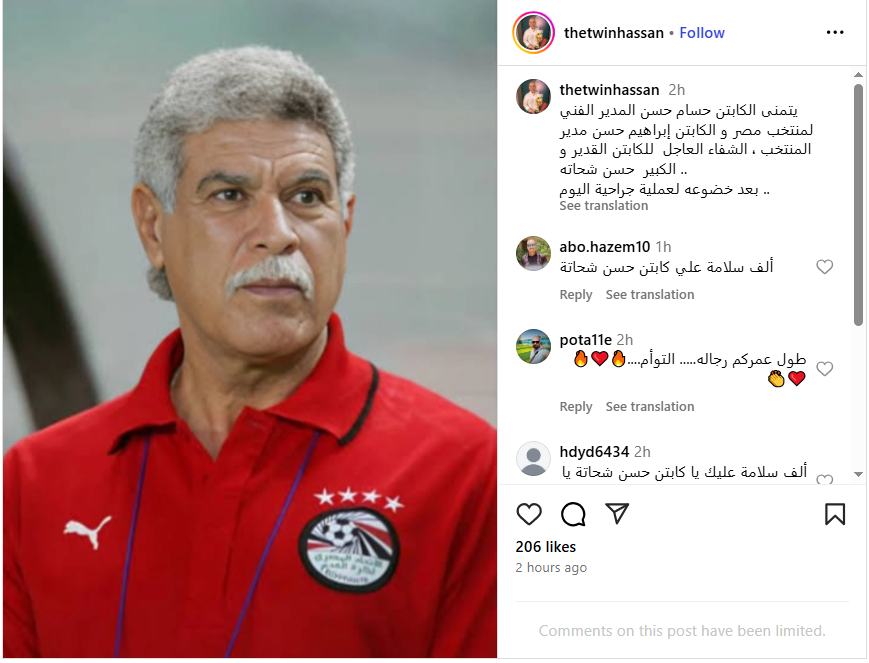Click scrollbar up arrow in comments
Image resolution: width=869 pixels, height=663 pixels.
click(x=858, y=74)
